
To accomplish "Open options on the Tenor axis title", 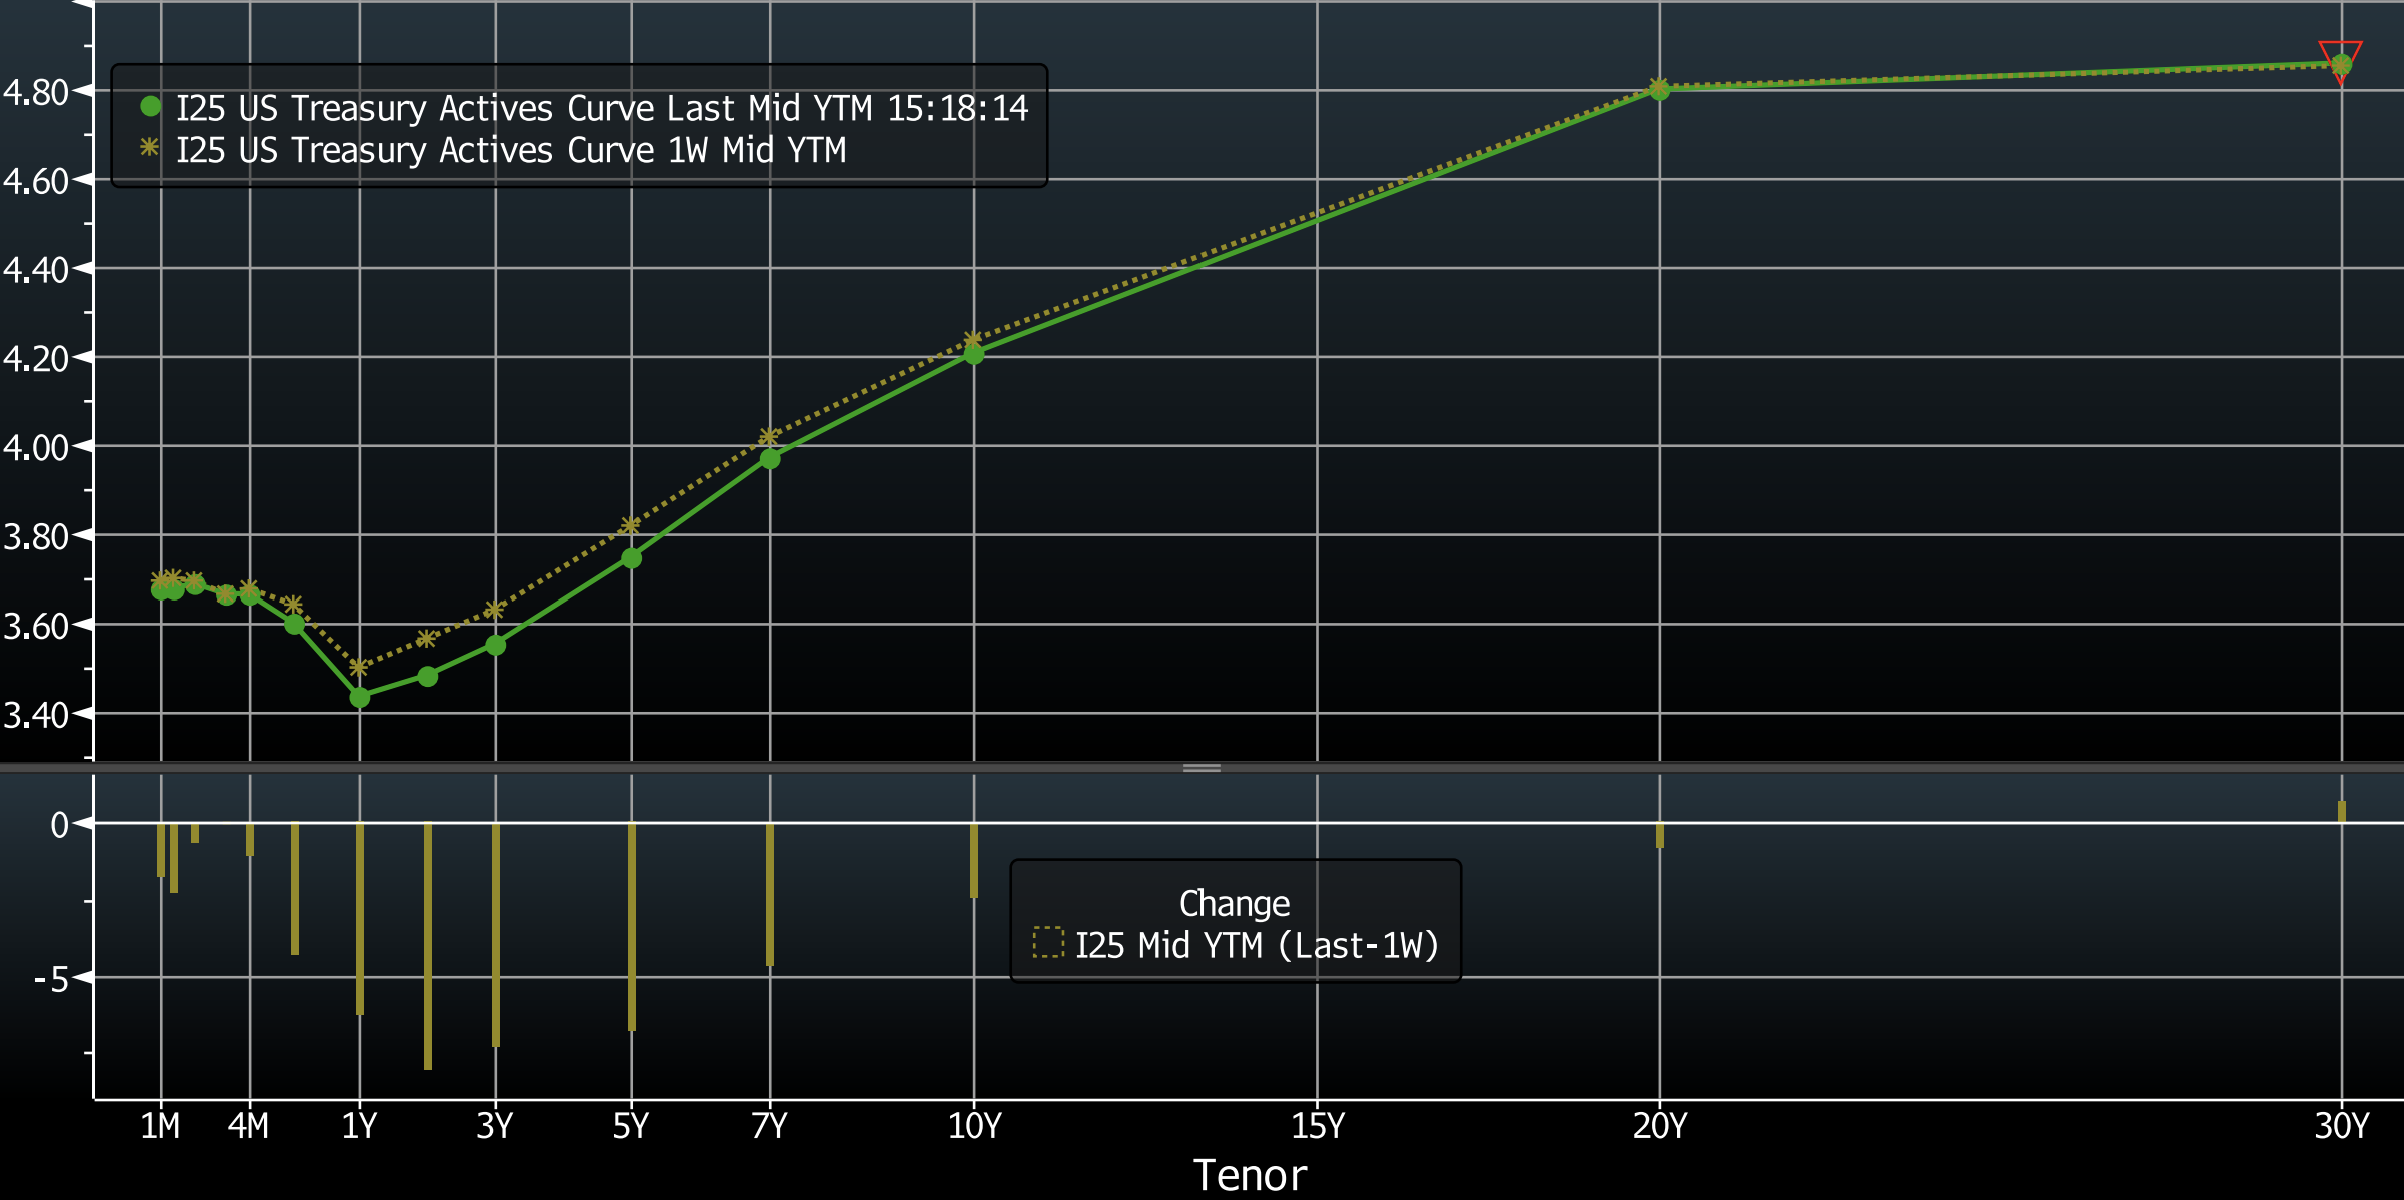I will 1250,1176.
